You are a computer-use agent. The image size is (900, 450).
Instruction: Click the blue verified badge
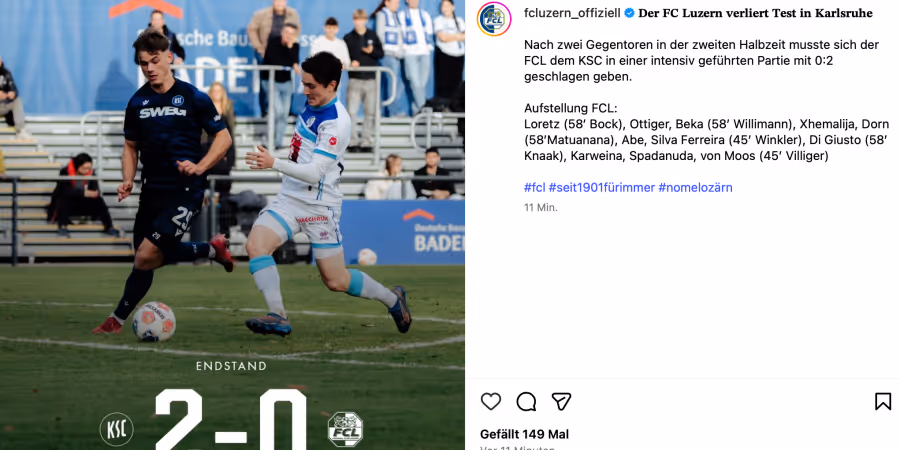(x=629, y=13)
